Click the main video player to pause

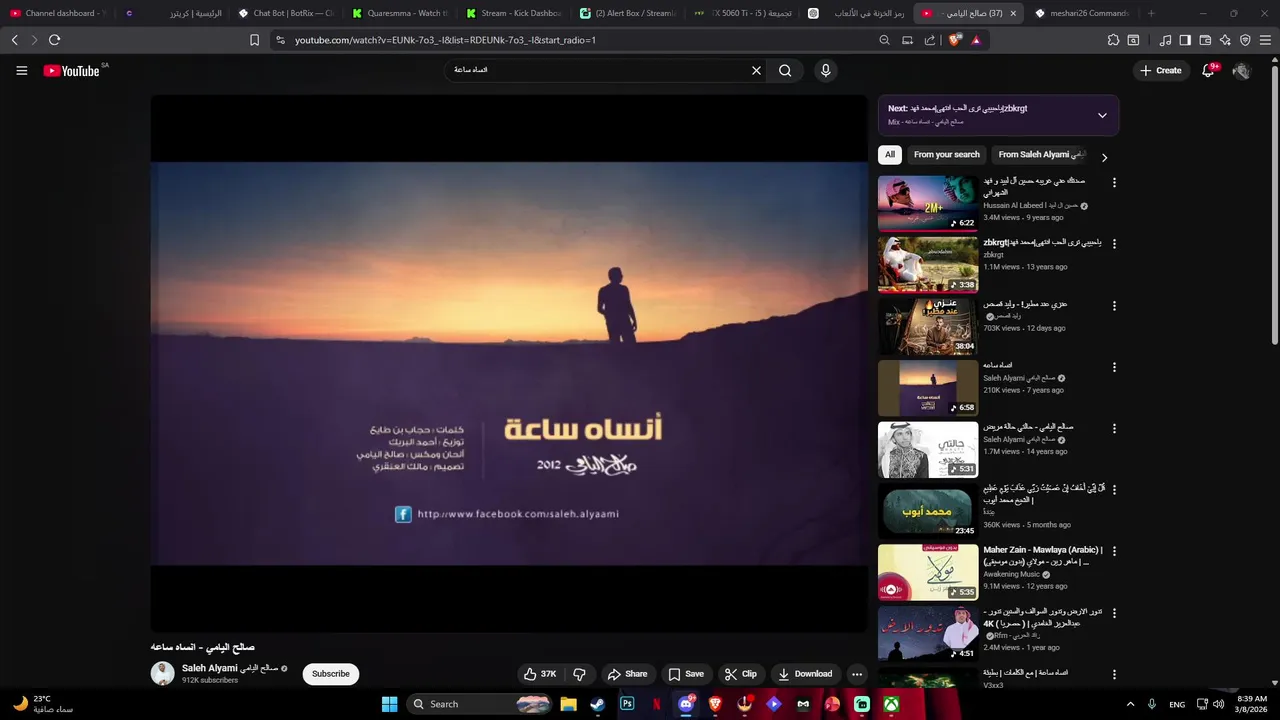click(509, 364)
